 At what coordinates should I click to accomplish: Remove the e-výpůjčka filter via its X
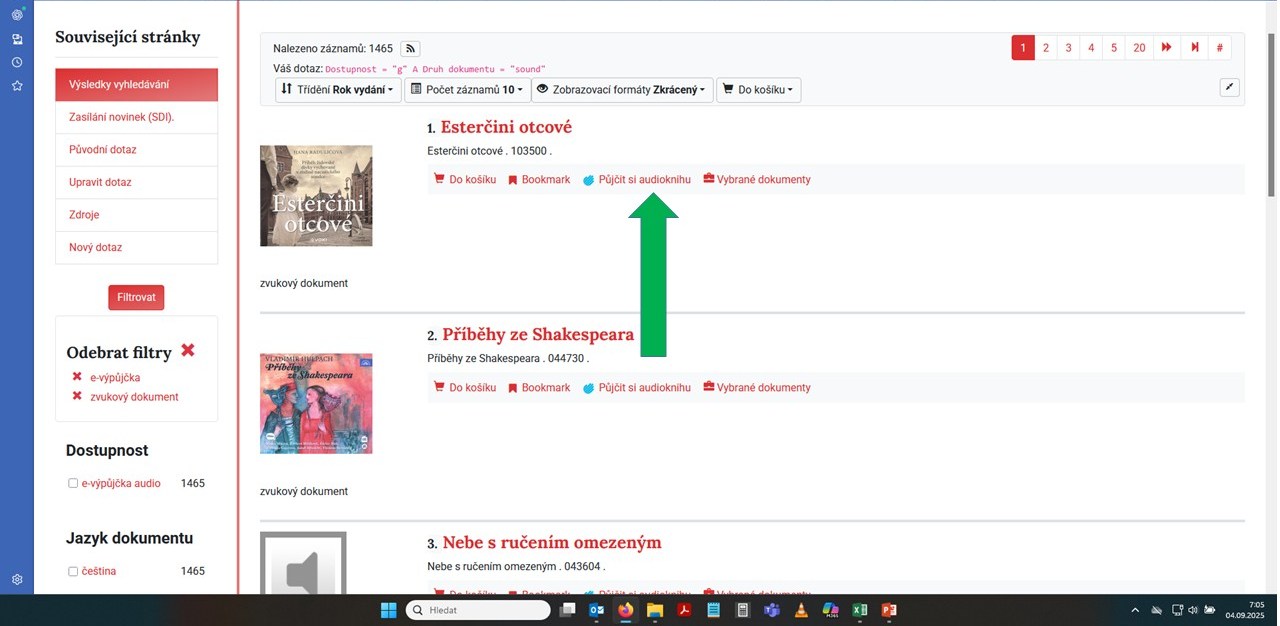click(77, 377)
